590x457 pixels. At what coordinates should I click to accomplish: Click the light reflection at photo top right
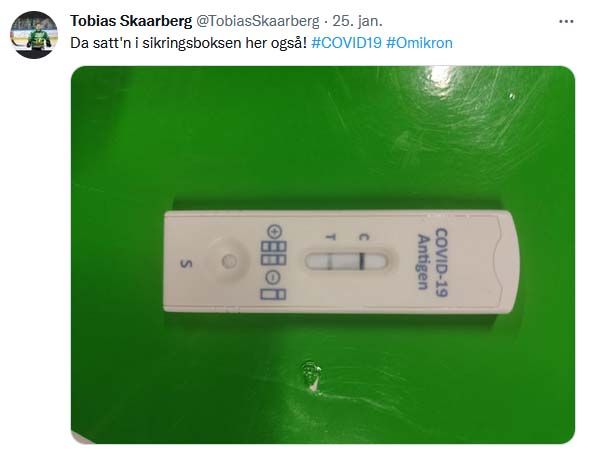point(438,77)
